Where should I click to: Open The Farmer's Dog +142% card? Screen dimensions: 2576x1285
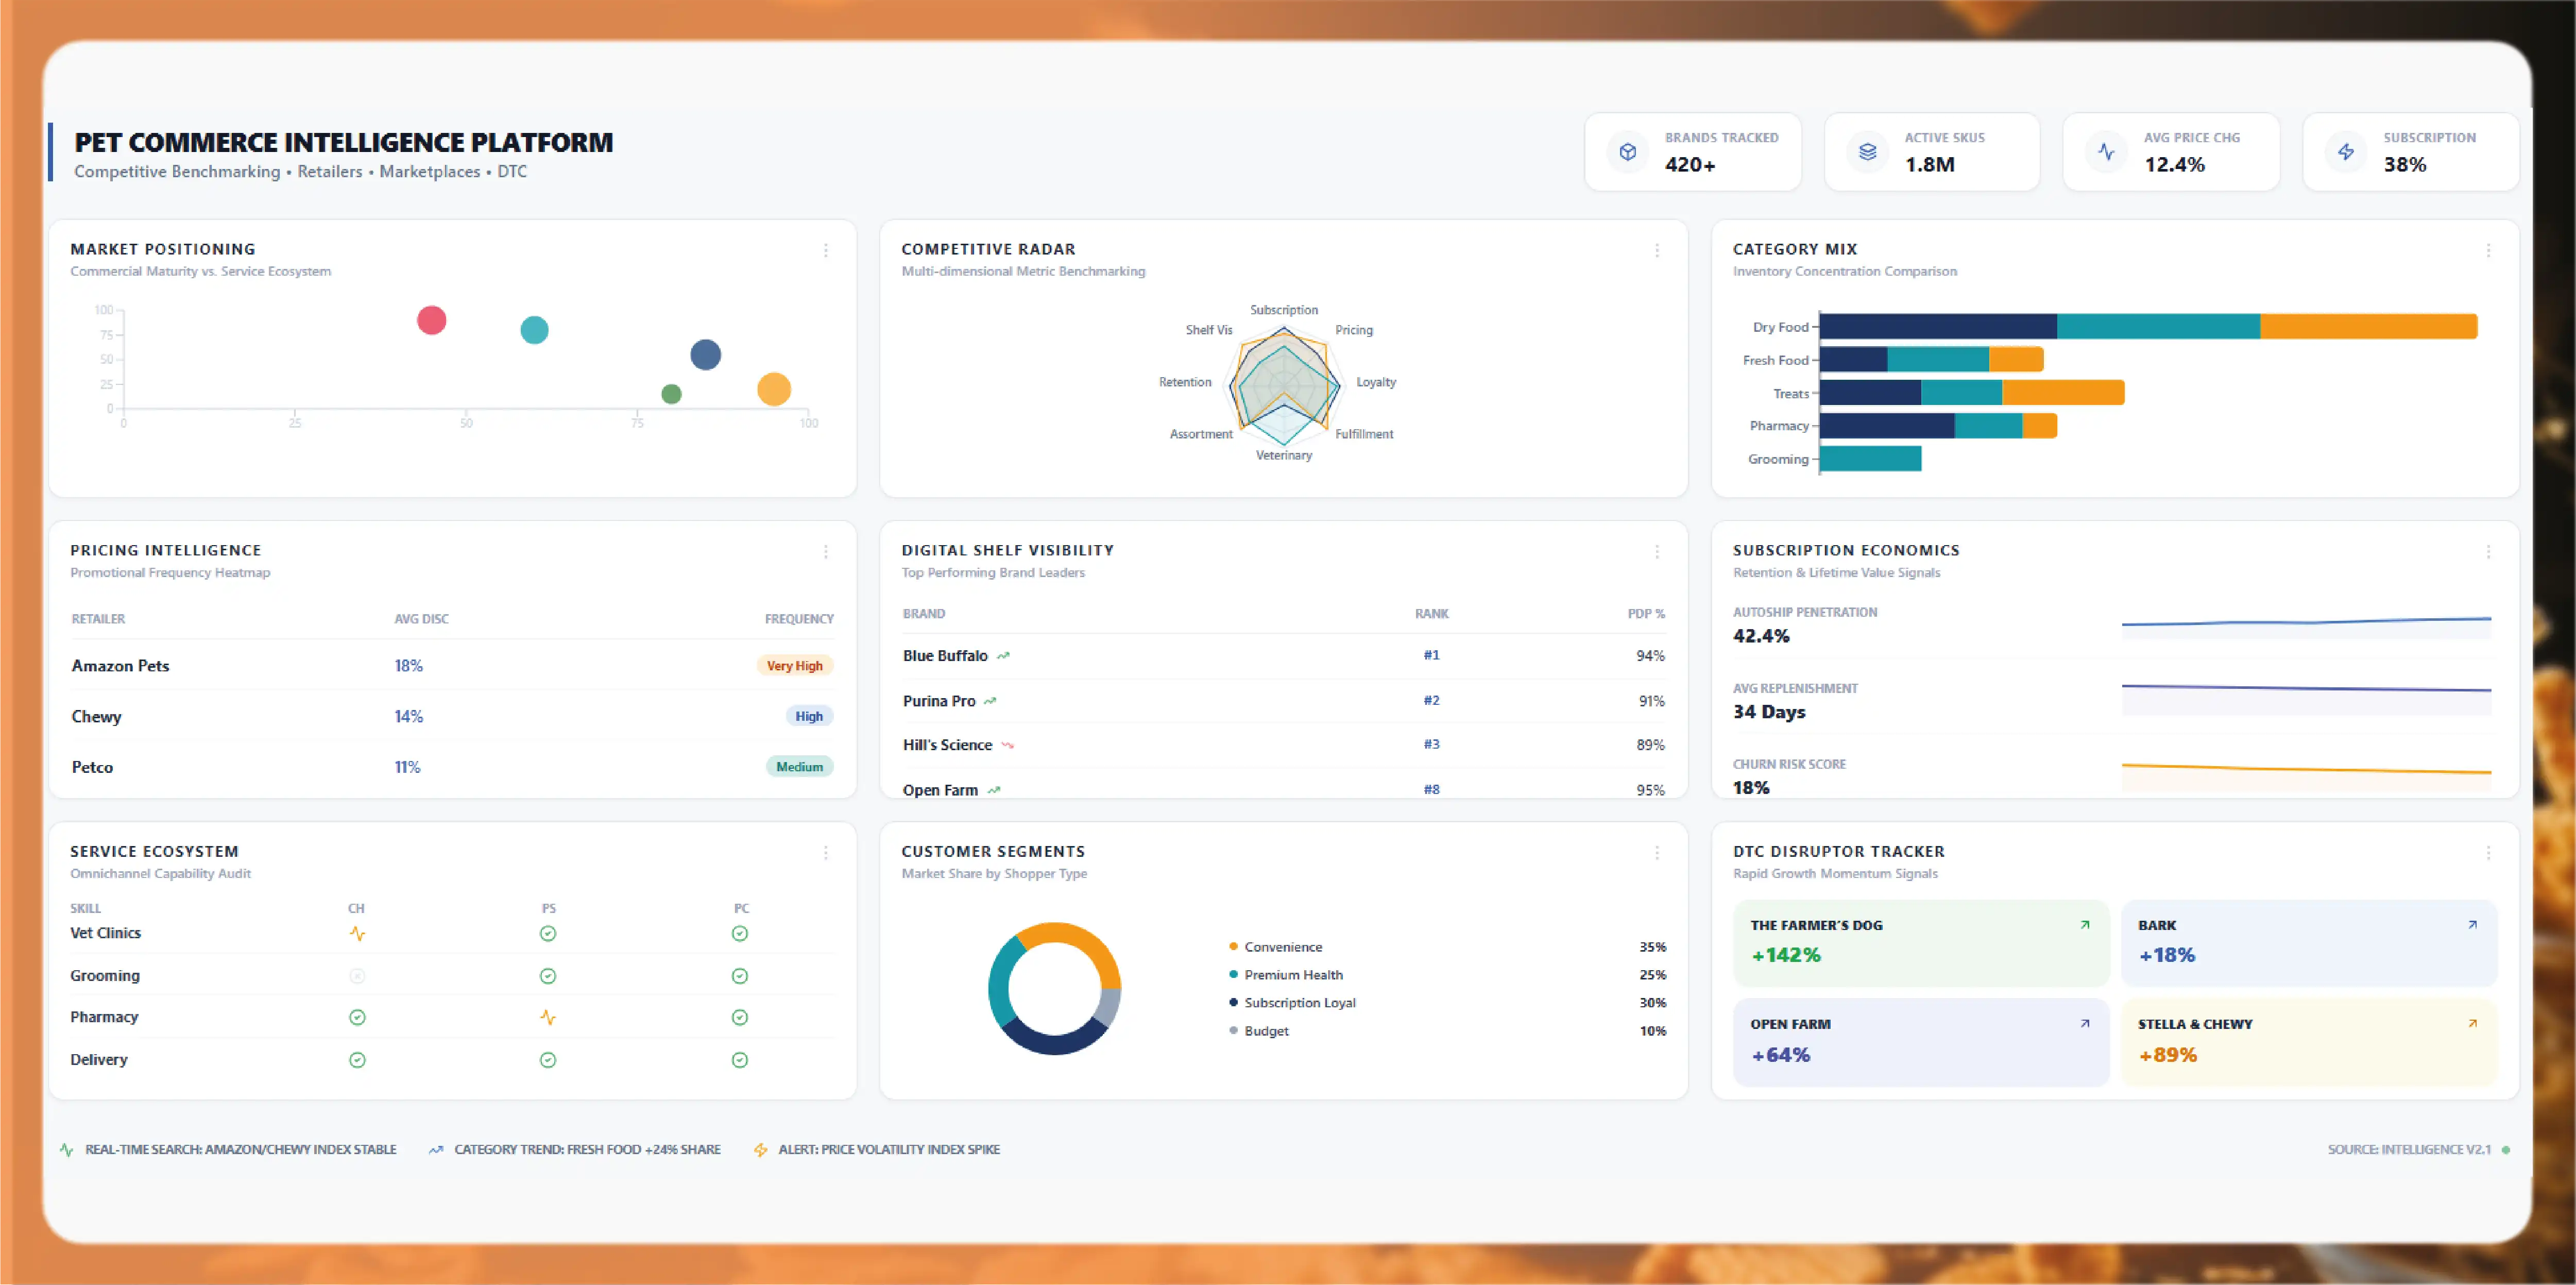coord(1921,943)
